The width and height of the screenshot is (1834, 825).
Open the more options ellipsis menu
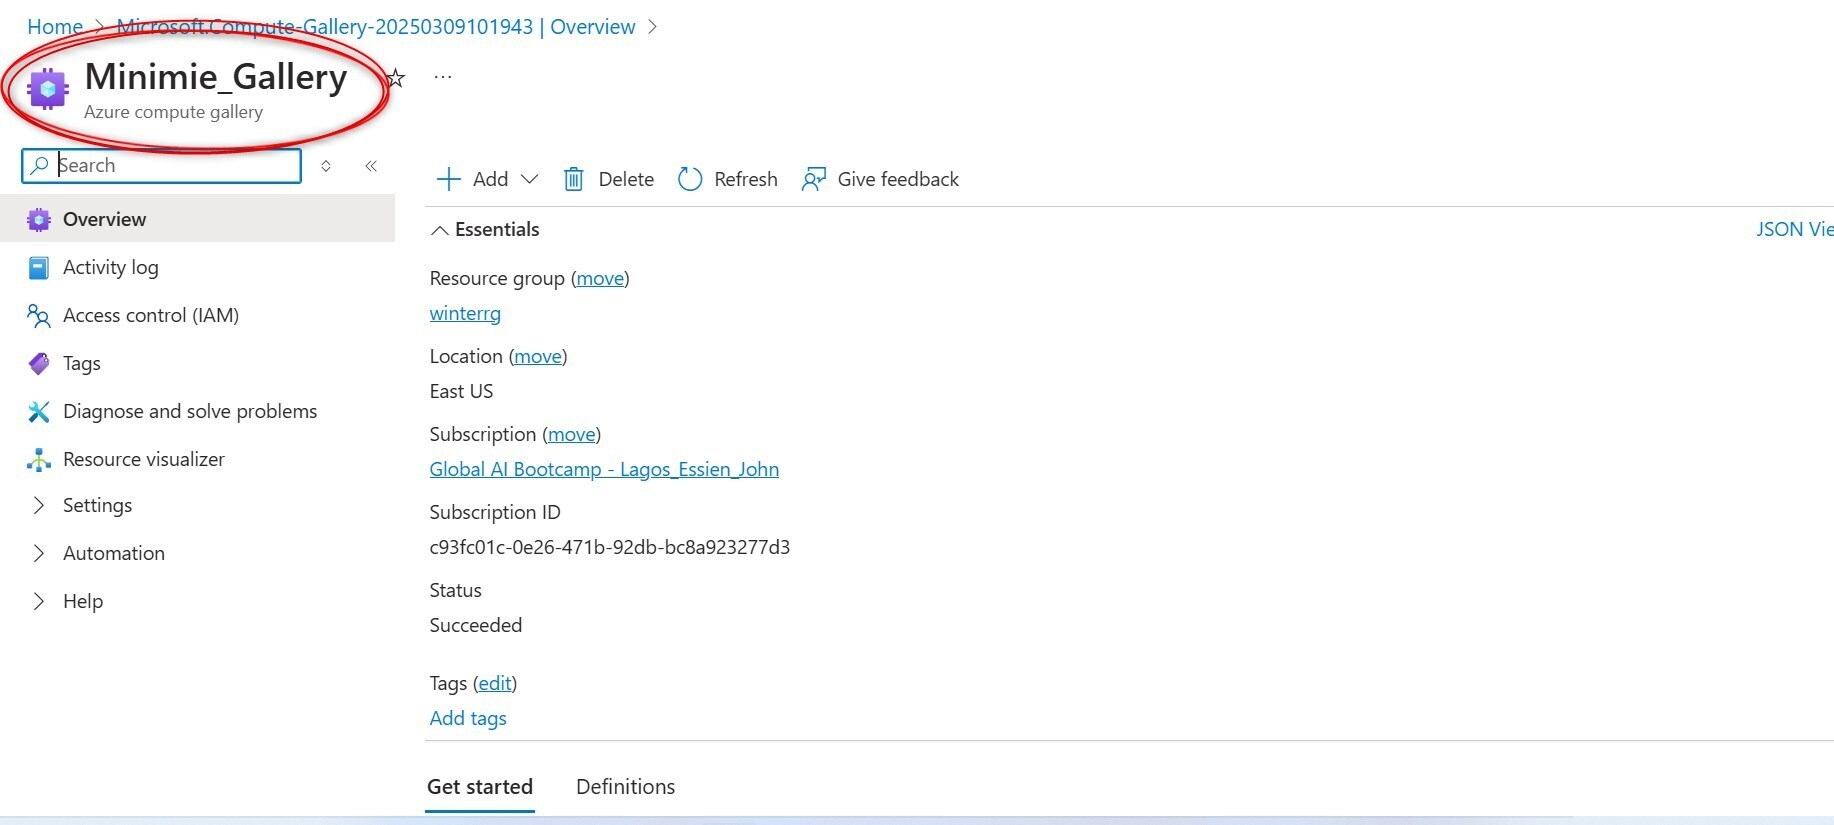443,77
